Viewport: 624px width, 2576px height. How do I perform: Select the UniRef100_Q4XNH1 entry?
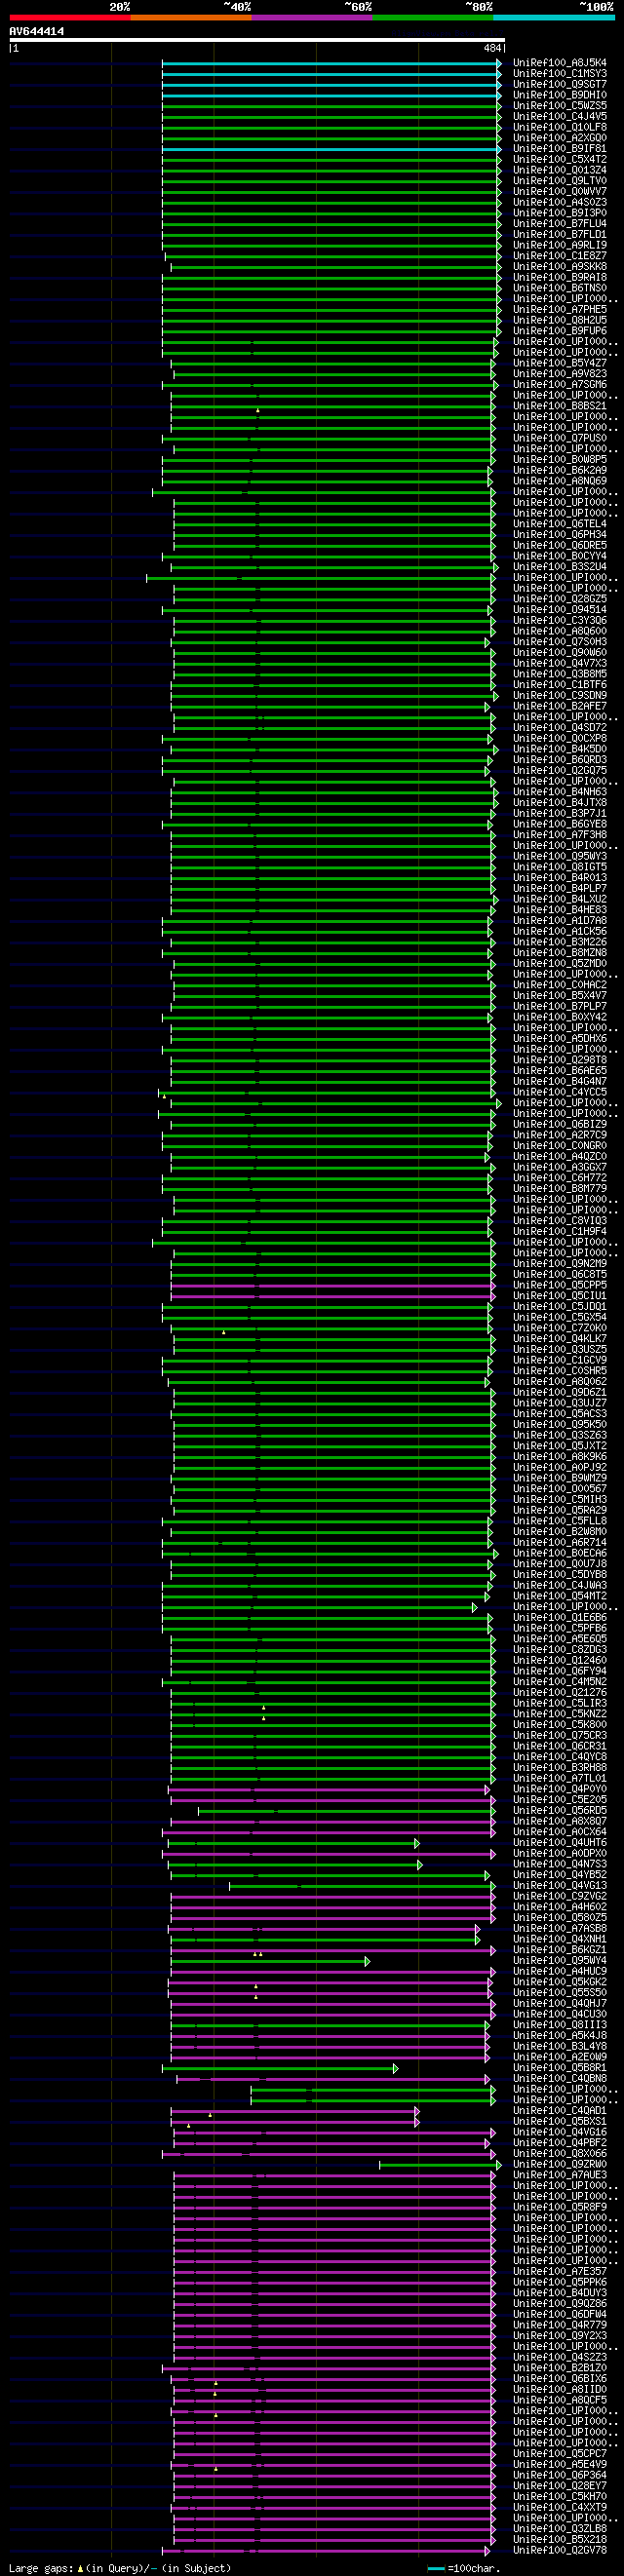click(x=560, y=1940)
